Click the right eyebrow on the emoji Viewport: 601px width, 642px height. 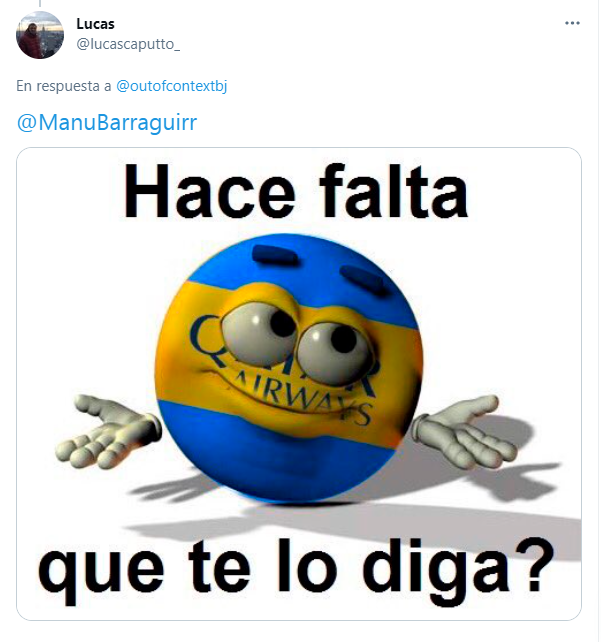pos(362,278)
